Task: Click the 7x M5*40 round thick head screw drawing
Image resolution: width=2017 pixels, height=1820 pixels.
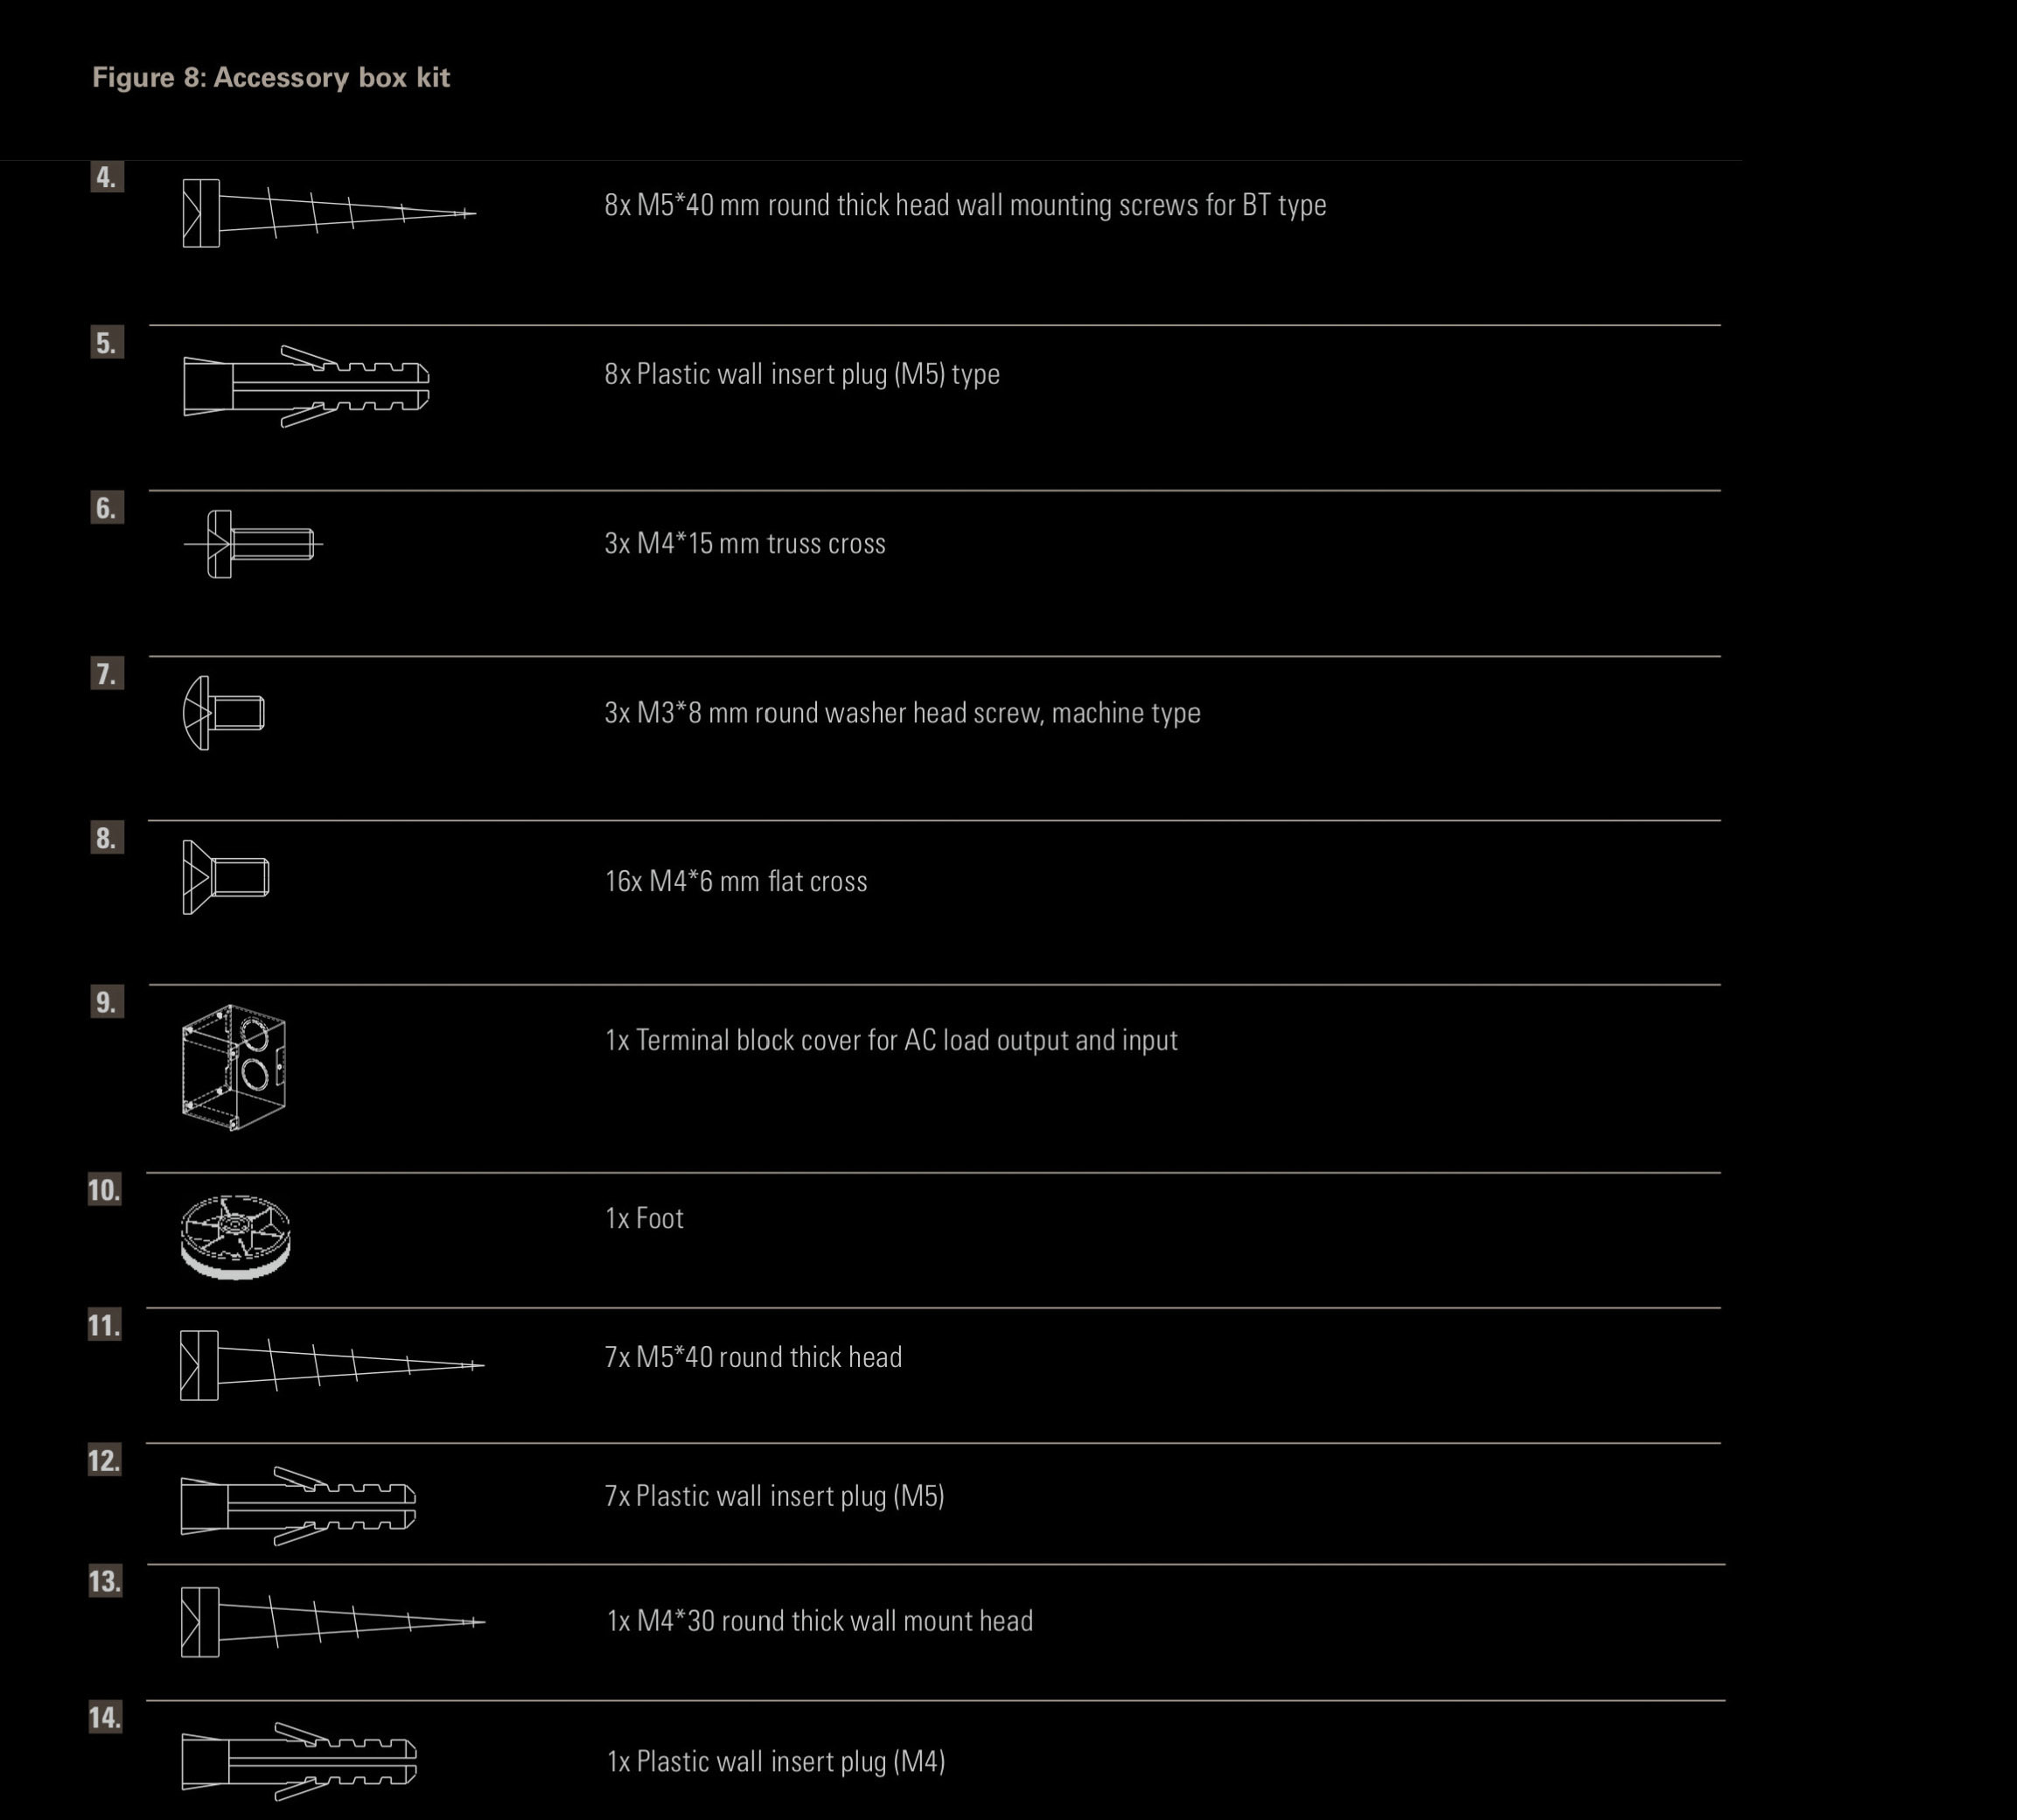Action: [331, 1365]
